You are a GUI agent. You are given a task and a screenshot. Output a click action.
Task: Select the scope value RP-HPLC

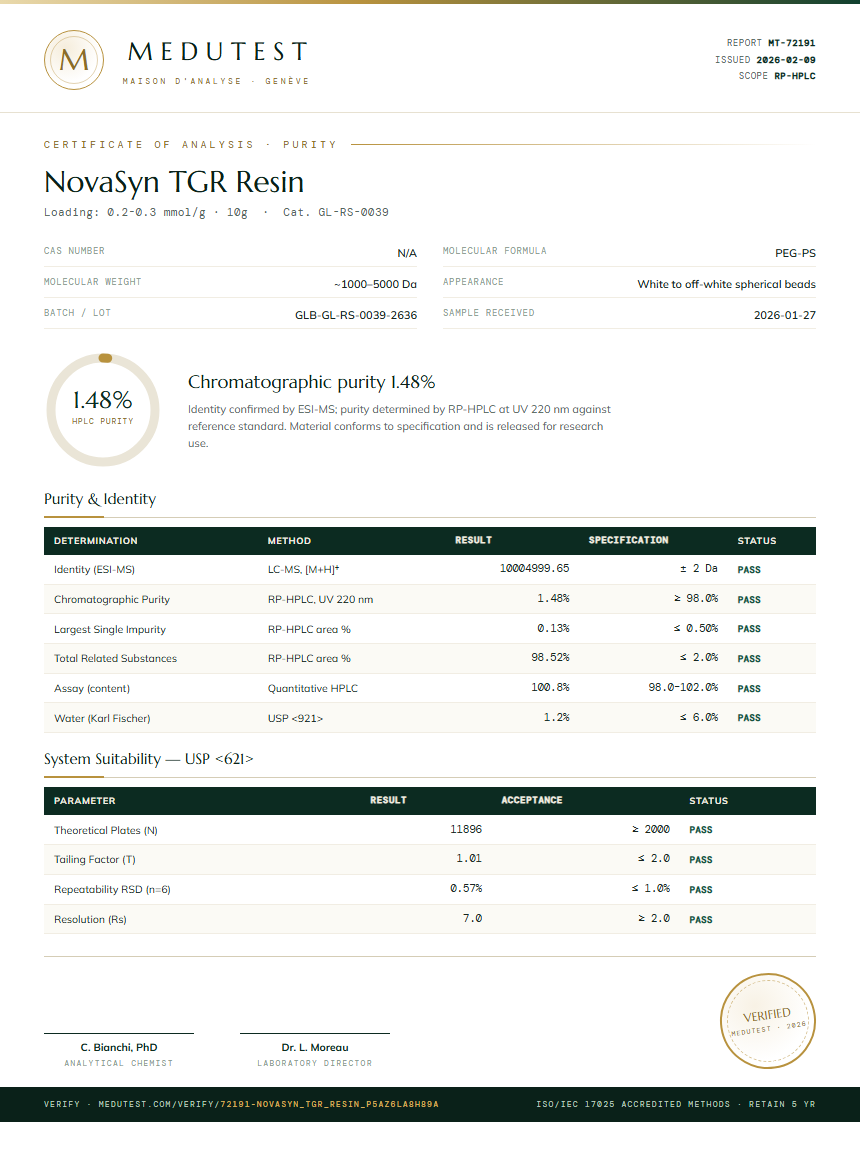click(x=795, y=76)
